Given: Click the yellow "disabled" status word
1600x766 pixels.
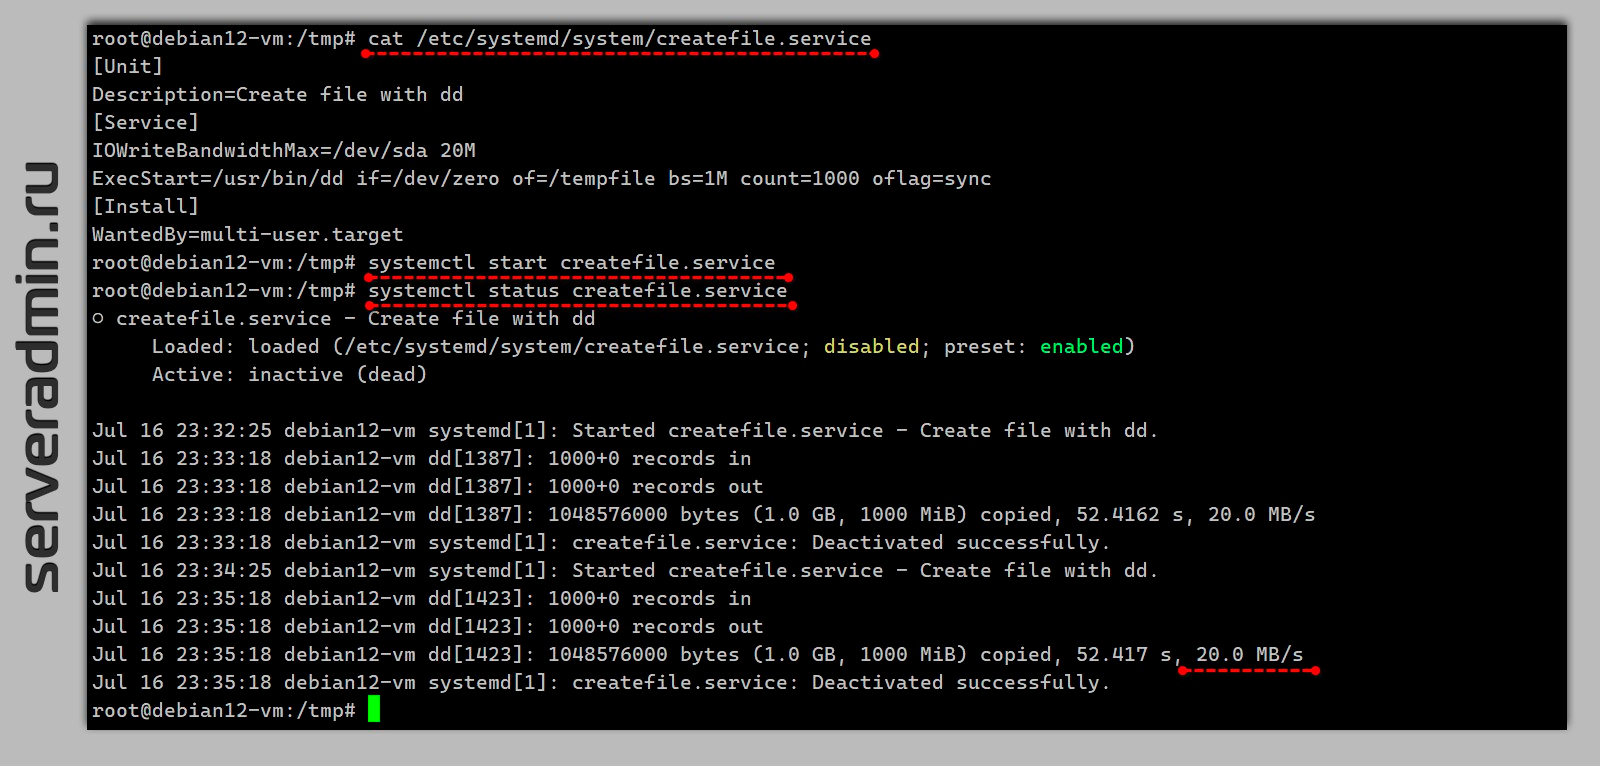Looking at the screenshot, I should tap(871, 347).
